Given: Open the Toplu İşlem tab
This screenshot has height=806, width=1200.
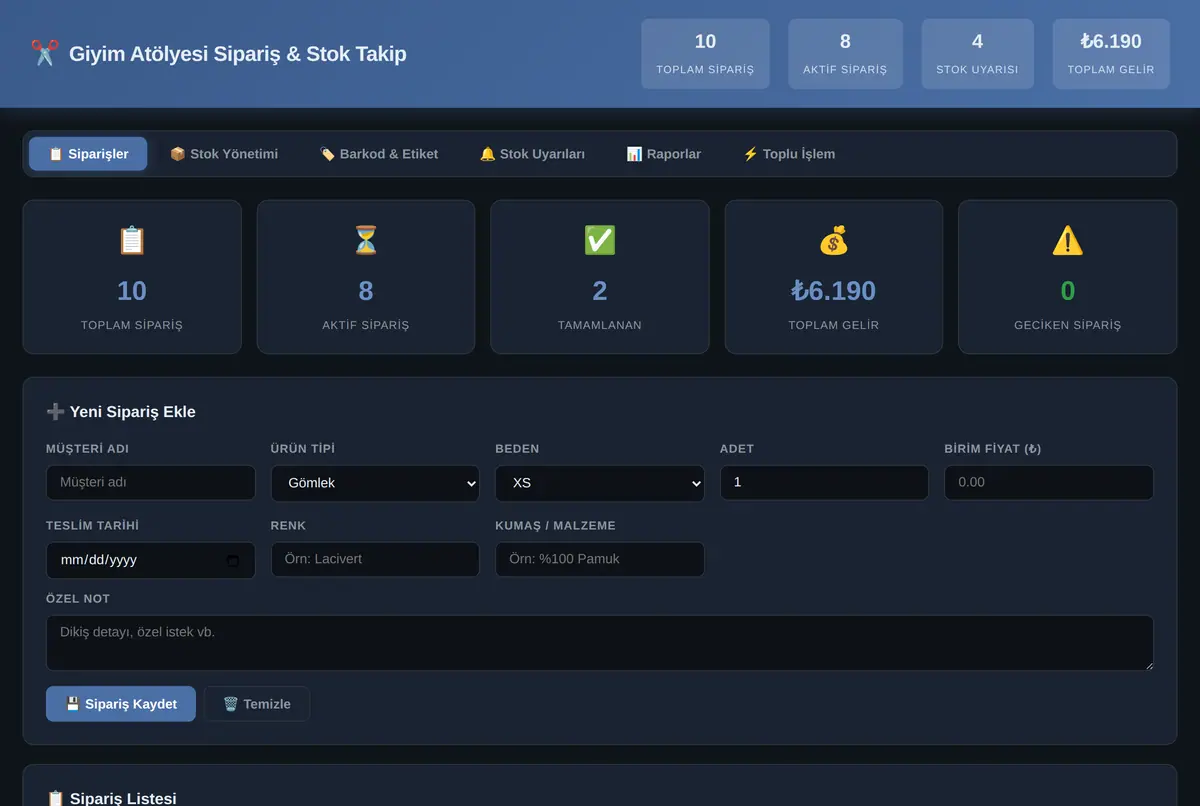Looking at the screenshot, I should tap(789, 154).
